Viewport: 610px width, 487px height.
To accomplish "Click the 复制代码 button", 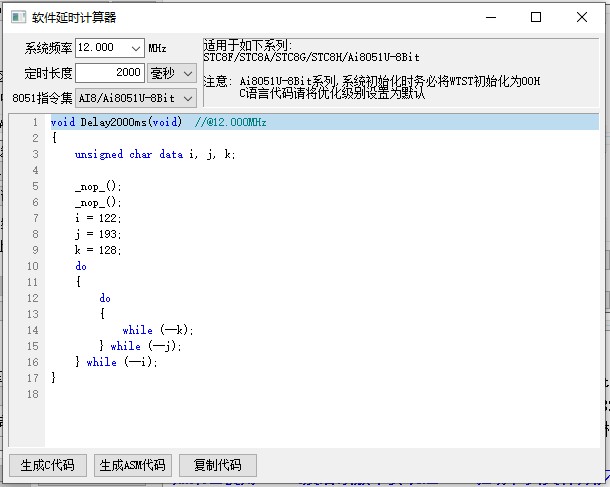I will (x=217, y=465).
